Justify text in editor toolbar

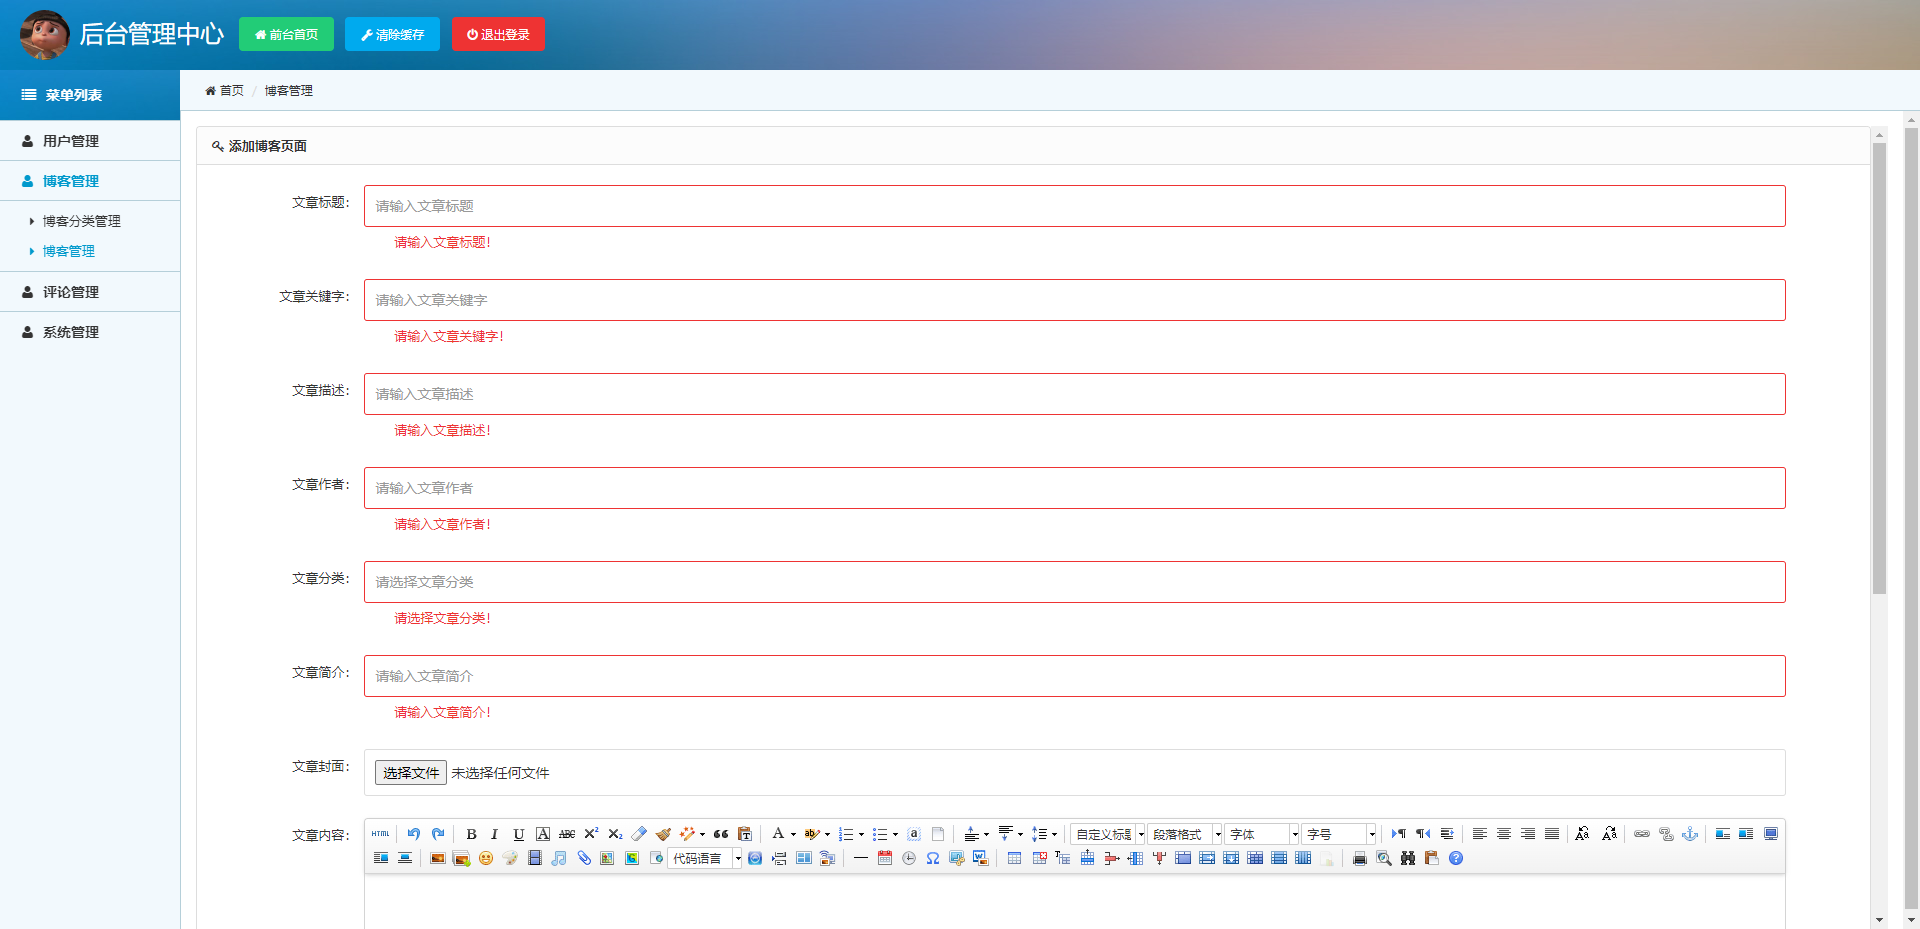click(x=1552, y=834)
